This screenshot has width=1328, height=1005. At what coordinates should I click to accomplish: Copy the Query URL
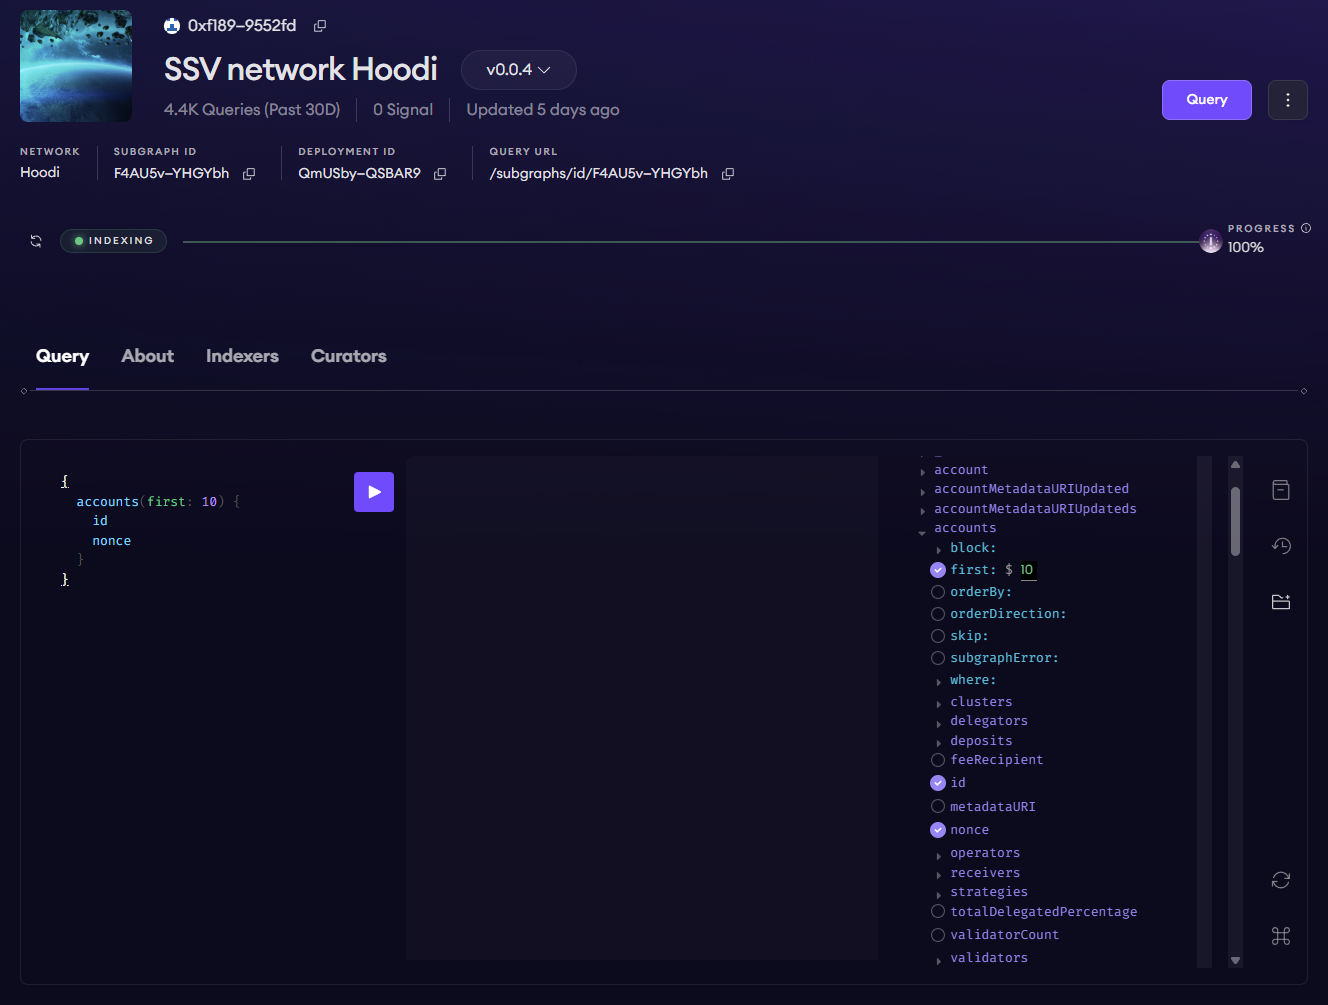pyautogui.click(x=728, y=174)
